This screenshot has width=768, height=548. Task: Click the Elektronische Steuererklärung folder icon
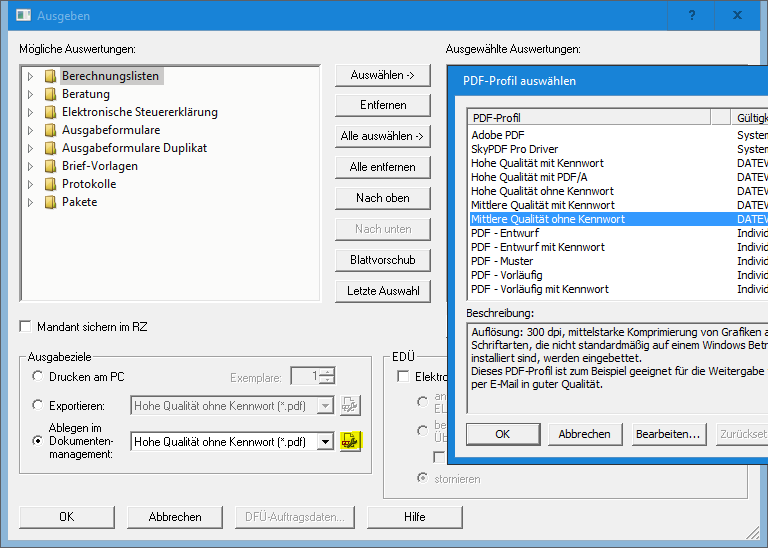pyautogui.click(x=50, y=112)
